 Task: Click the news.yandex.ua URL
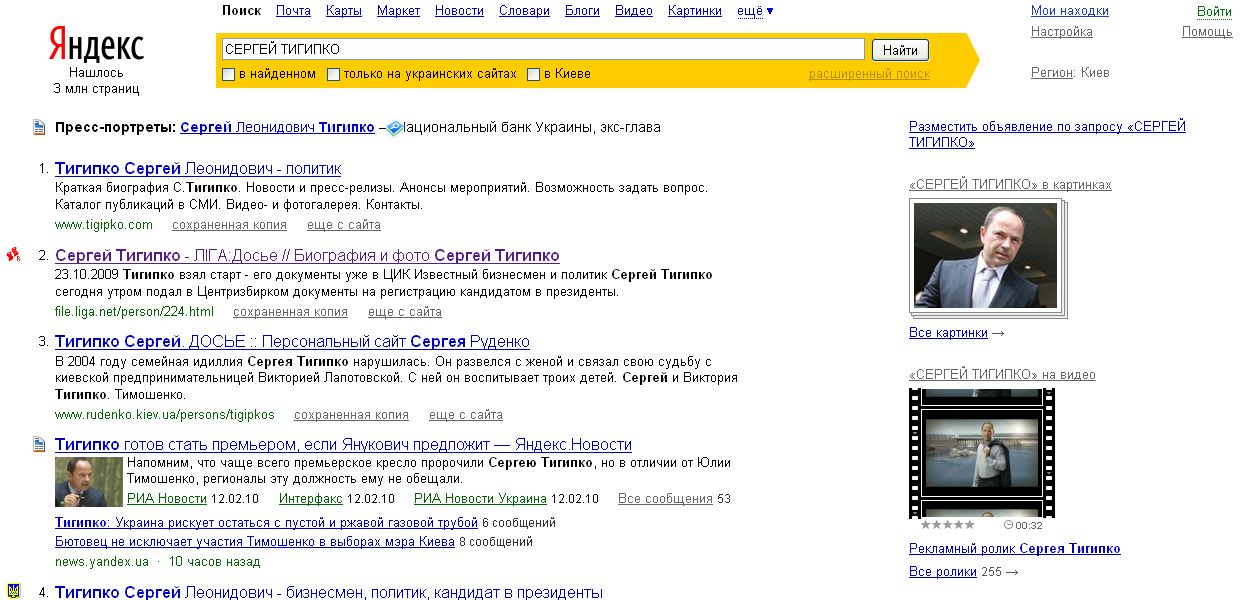pyautogui.click(x=102, y=562)
